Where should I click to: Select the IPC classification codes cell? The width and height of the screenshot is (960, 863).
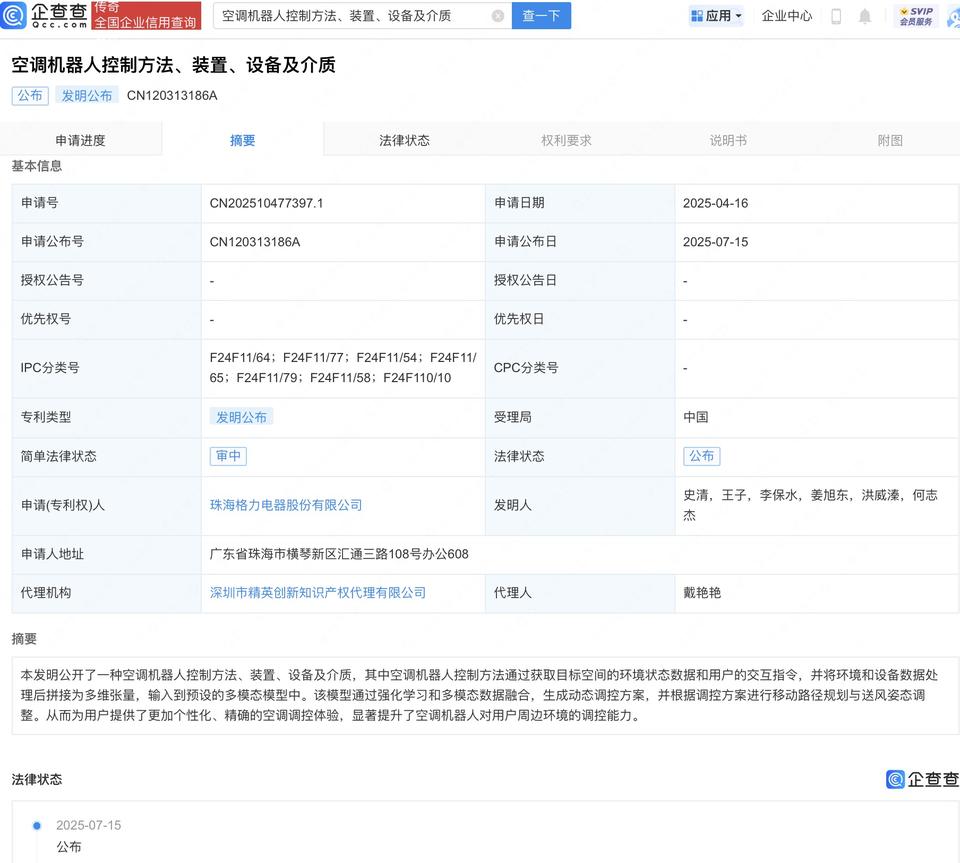tap(343, 368)
